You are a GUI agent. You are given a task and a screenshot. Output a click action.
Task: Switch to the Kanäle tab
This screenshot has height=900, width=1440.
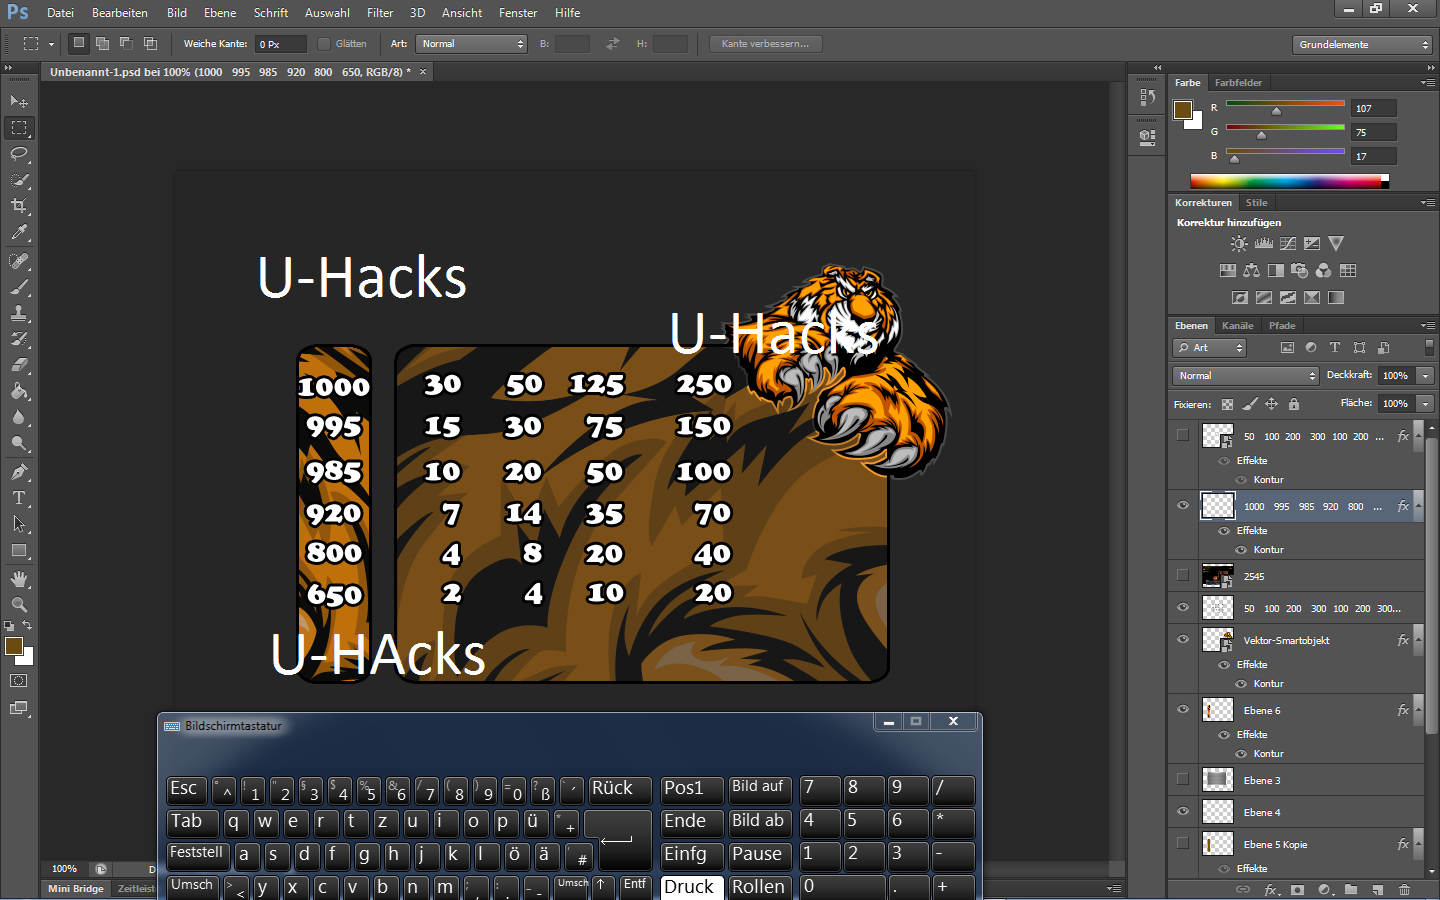pyautogui.click(x=1237, y=326)
